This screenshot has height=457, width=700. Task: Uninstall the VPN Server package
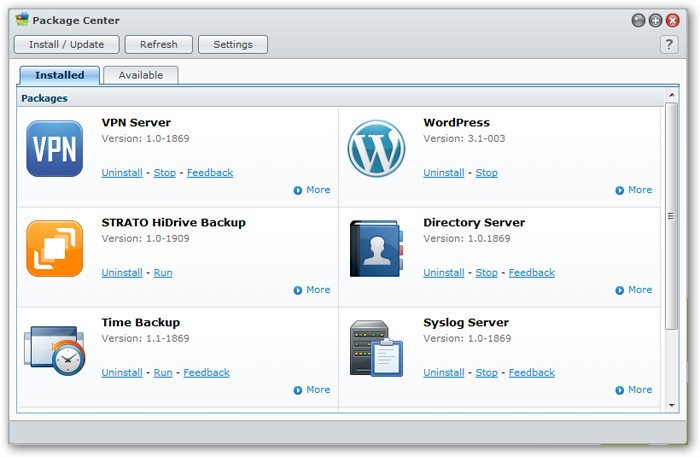pos(122,173)
